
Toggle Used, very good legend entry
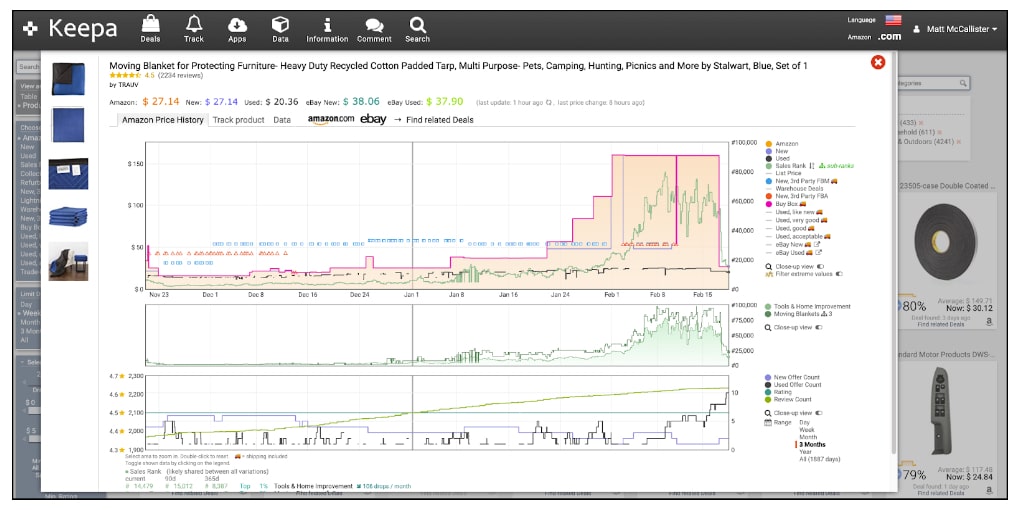tap(797, 220)
